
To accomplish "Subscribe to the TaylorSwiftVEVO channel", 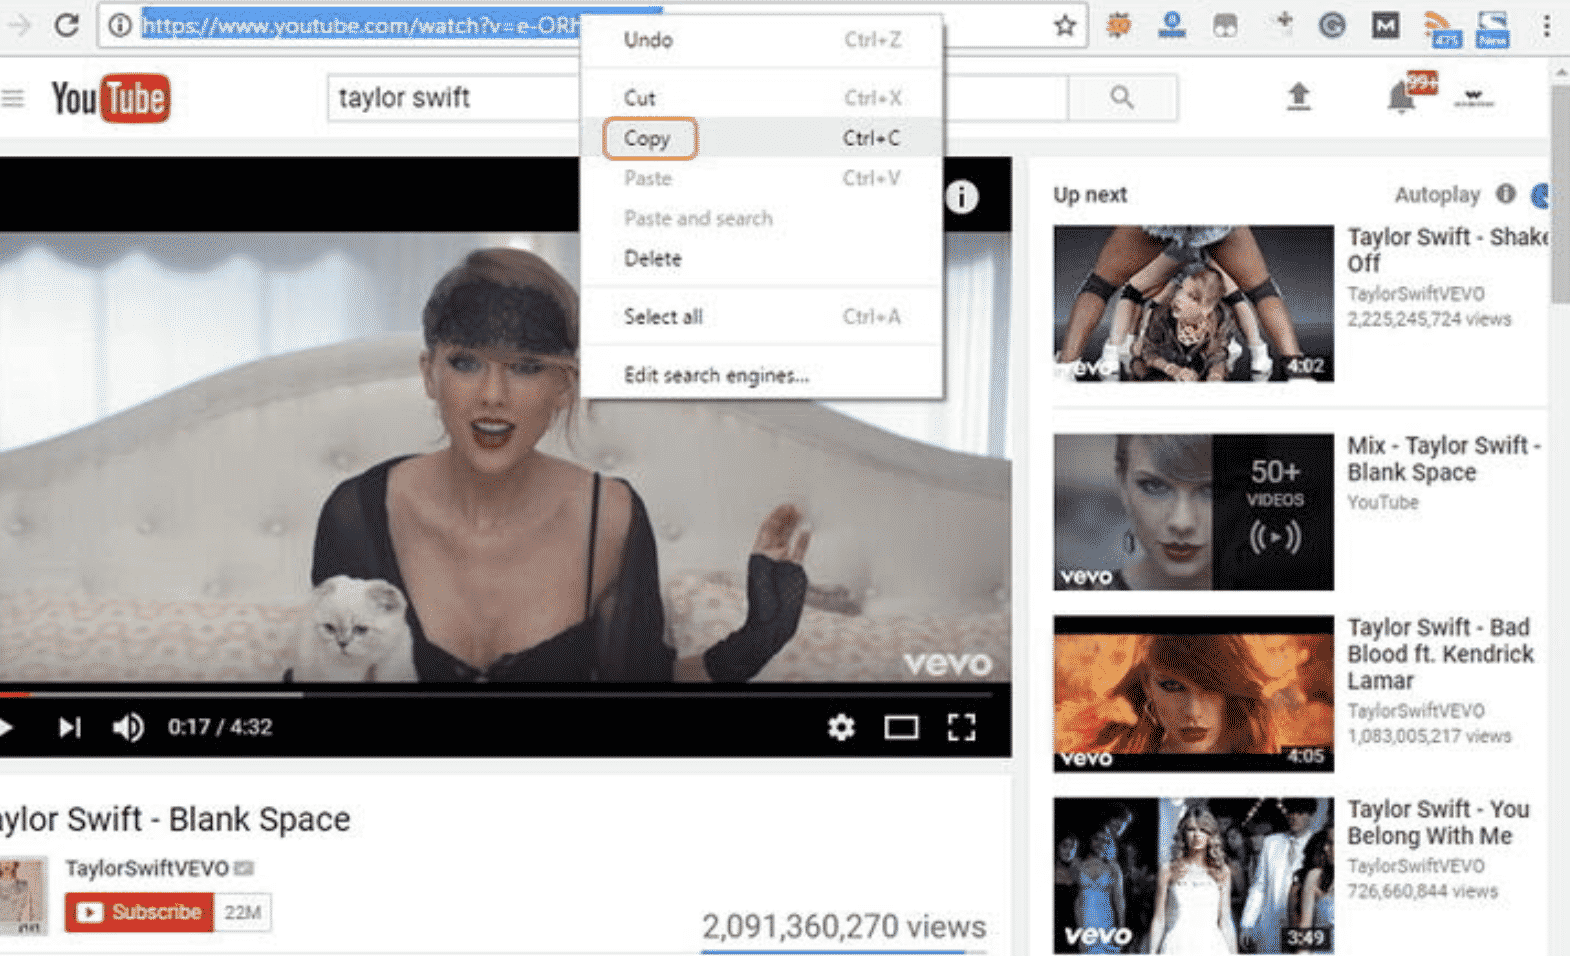I will pyautogui.click(x=140, y=912).
